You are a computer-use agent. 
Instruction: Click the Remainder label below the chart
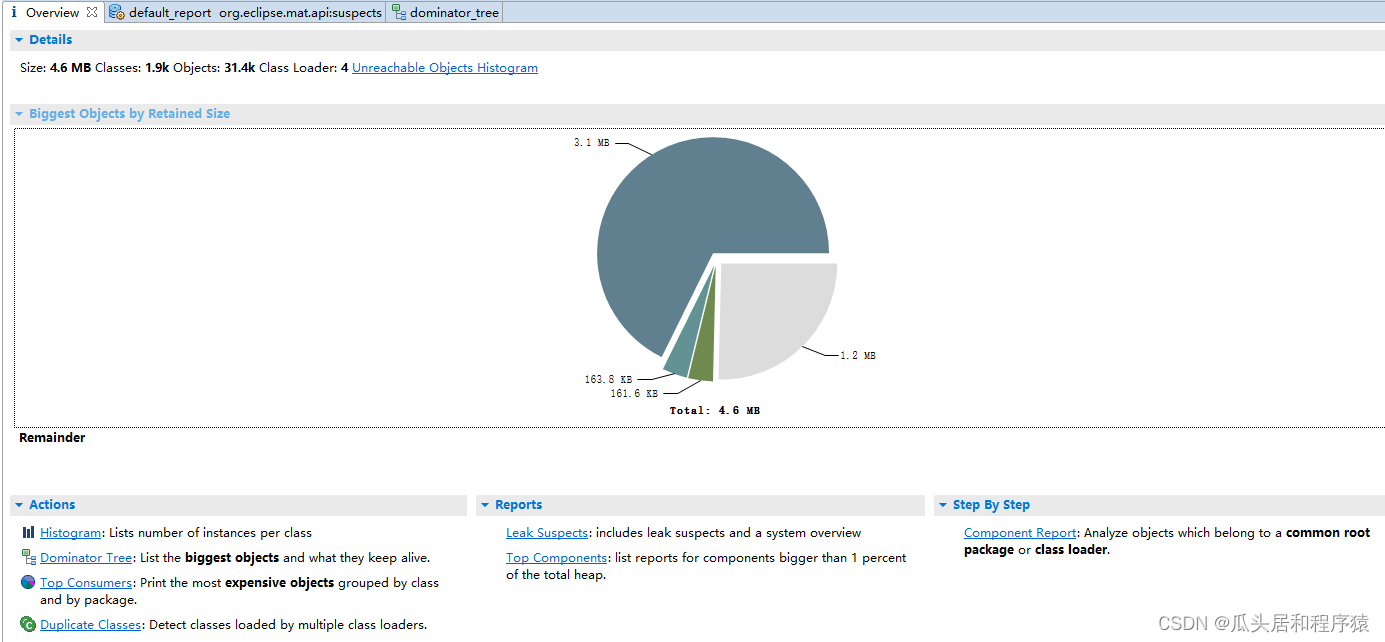click(52, 438)
